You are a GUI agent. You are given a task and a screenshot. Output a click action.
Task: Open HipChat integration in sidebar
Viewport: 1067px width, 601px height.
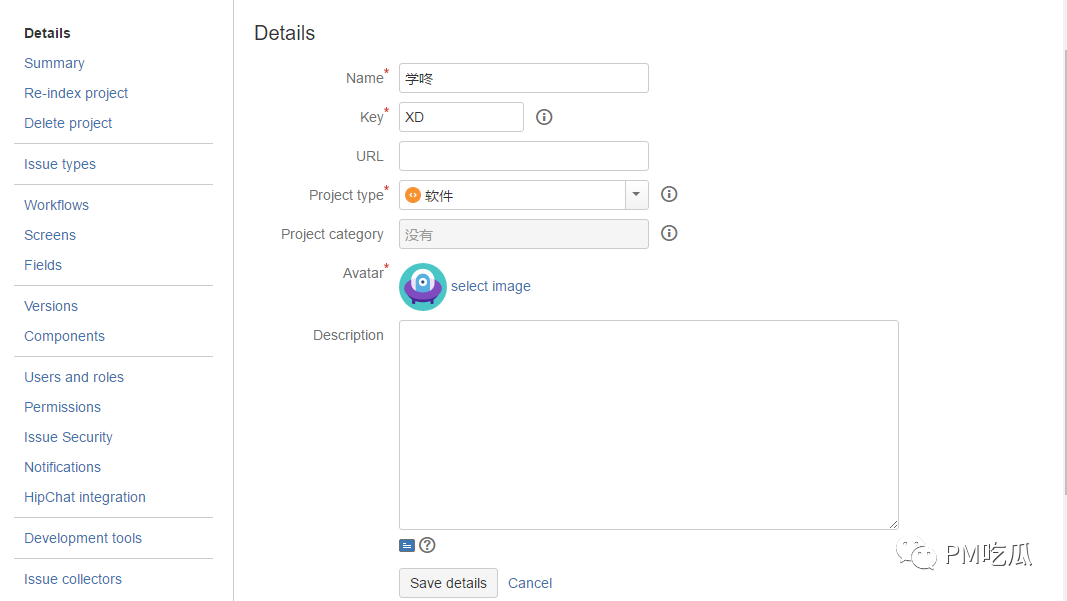pos(85,497)
